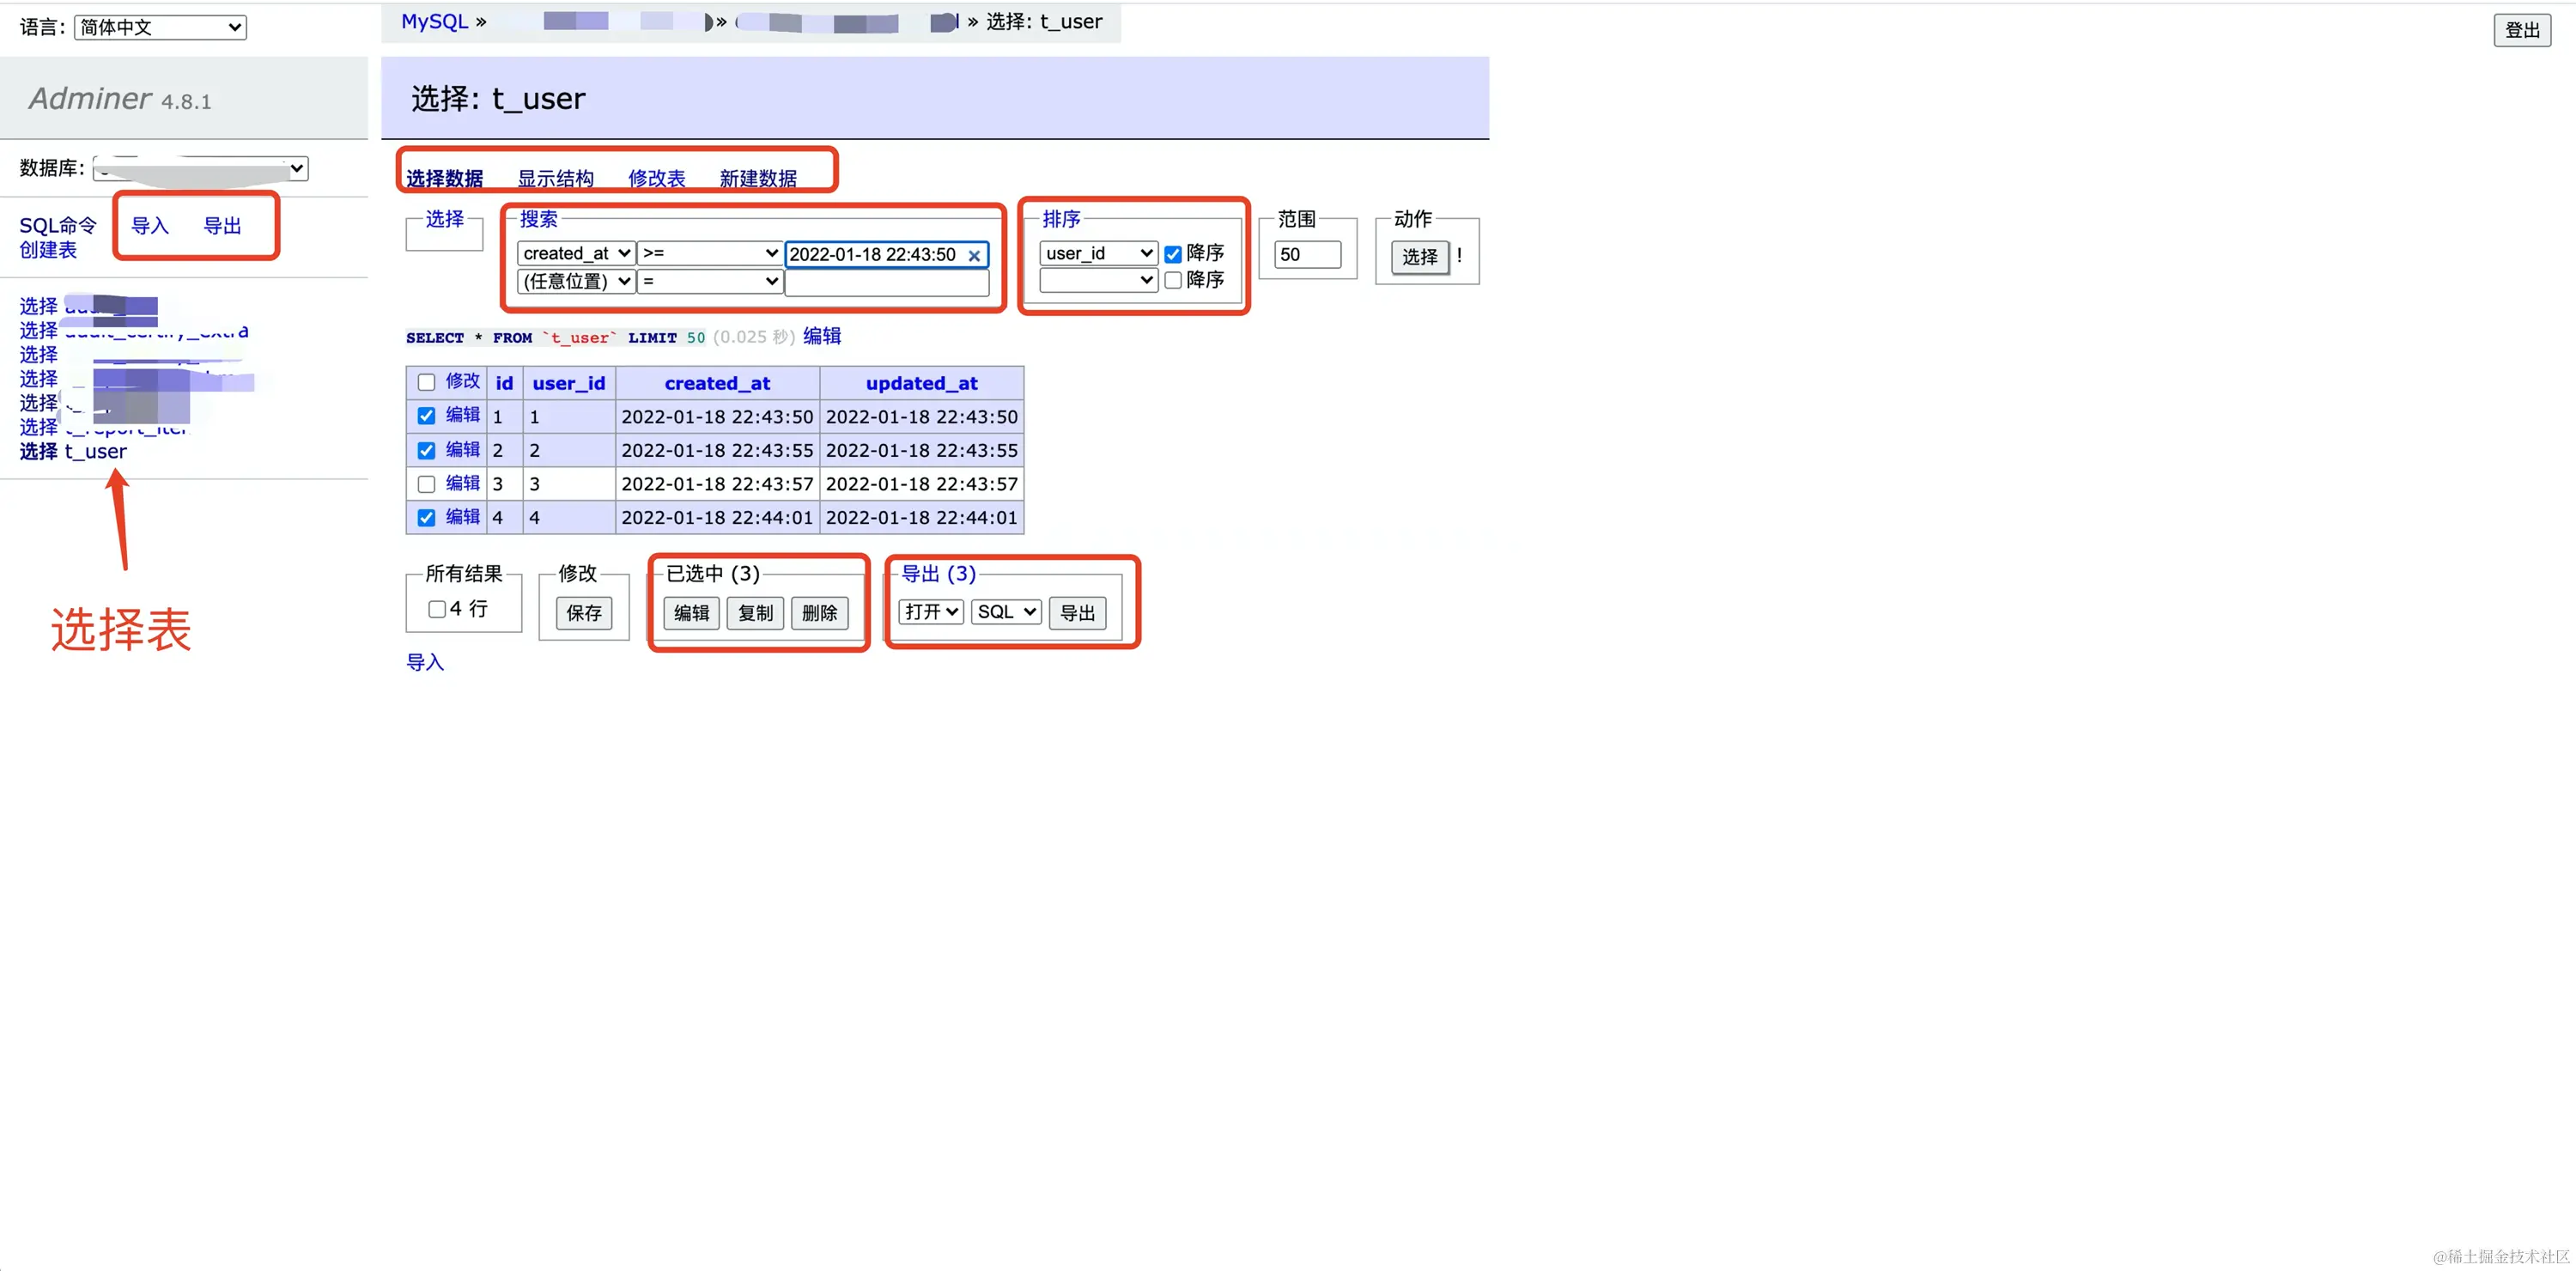2576x1271 pixels.
Task: Toggle the header select-all checkbox
Action: [x=426, y=383]
